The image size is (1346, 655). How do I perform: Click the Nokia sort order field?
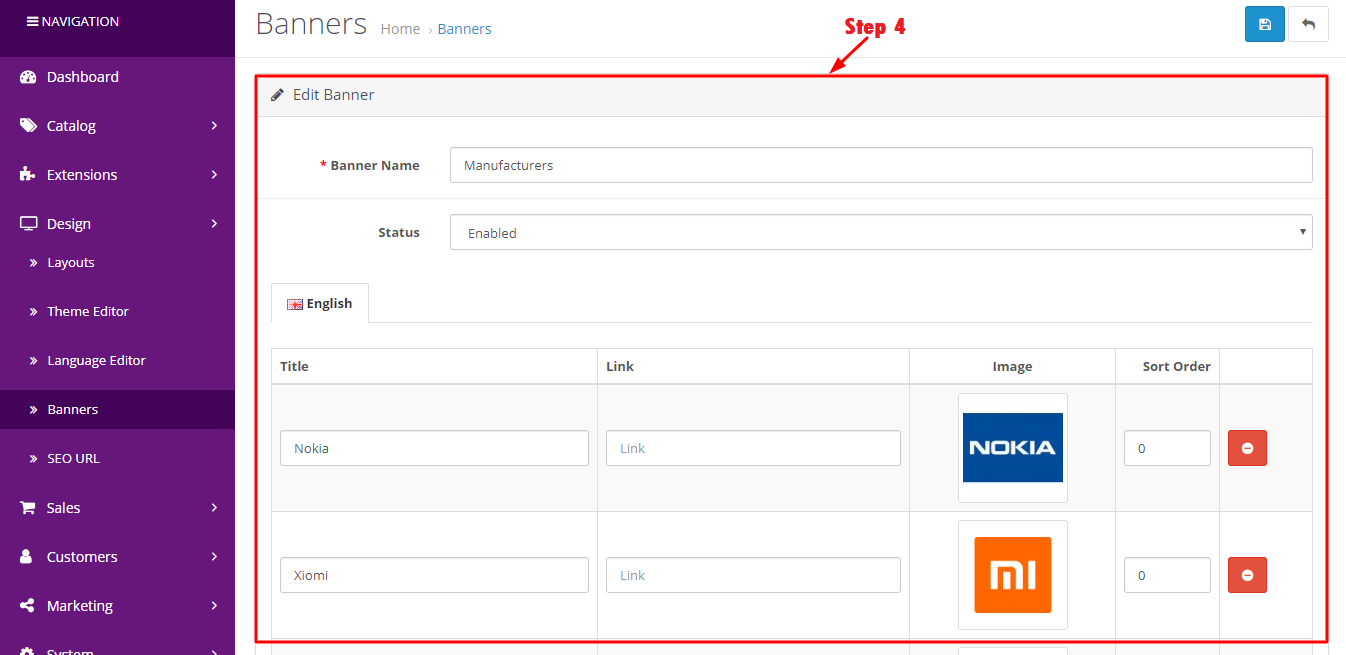click(x=1167, y=448)
